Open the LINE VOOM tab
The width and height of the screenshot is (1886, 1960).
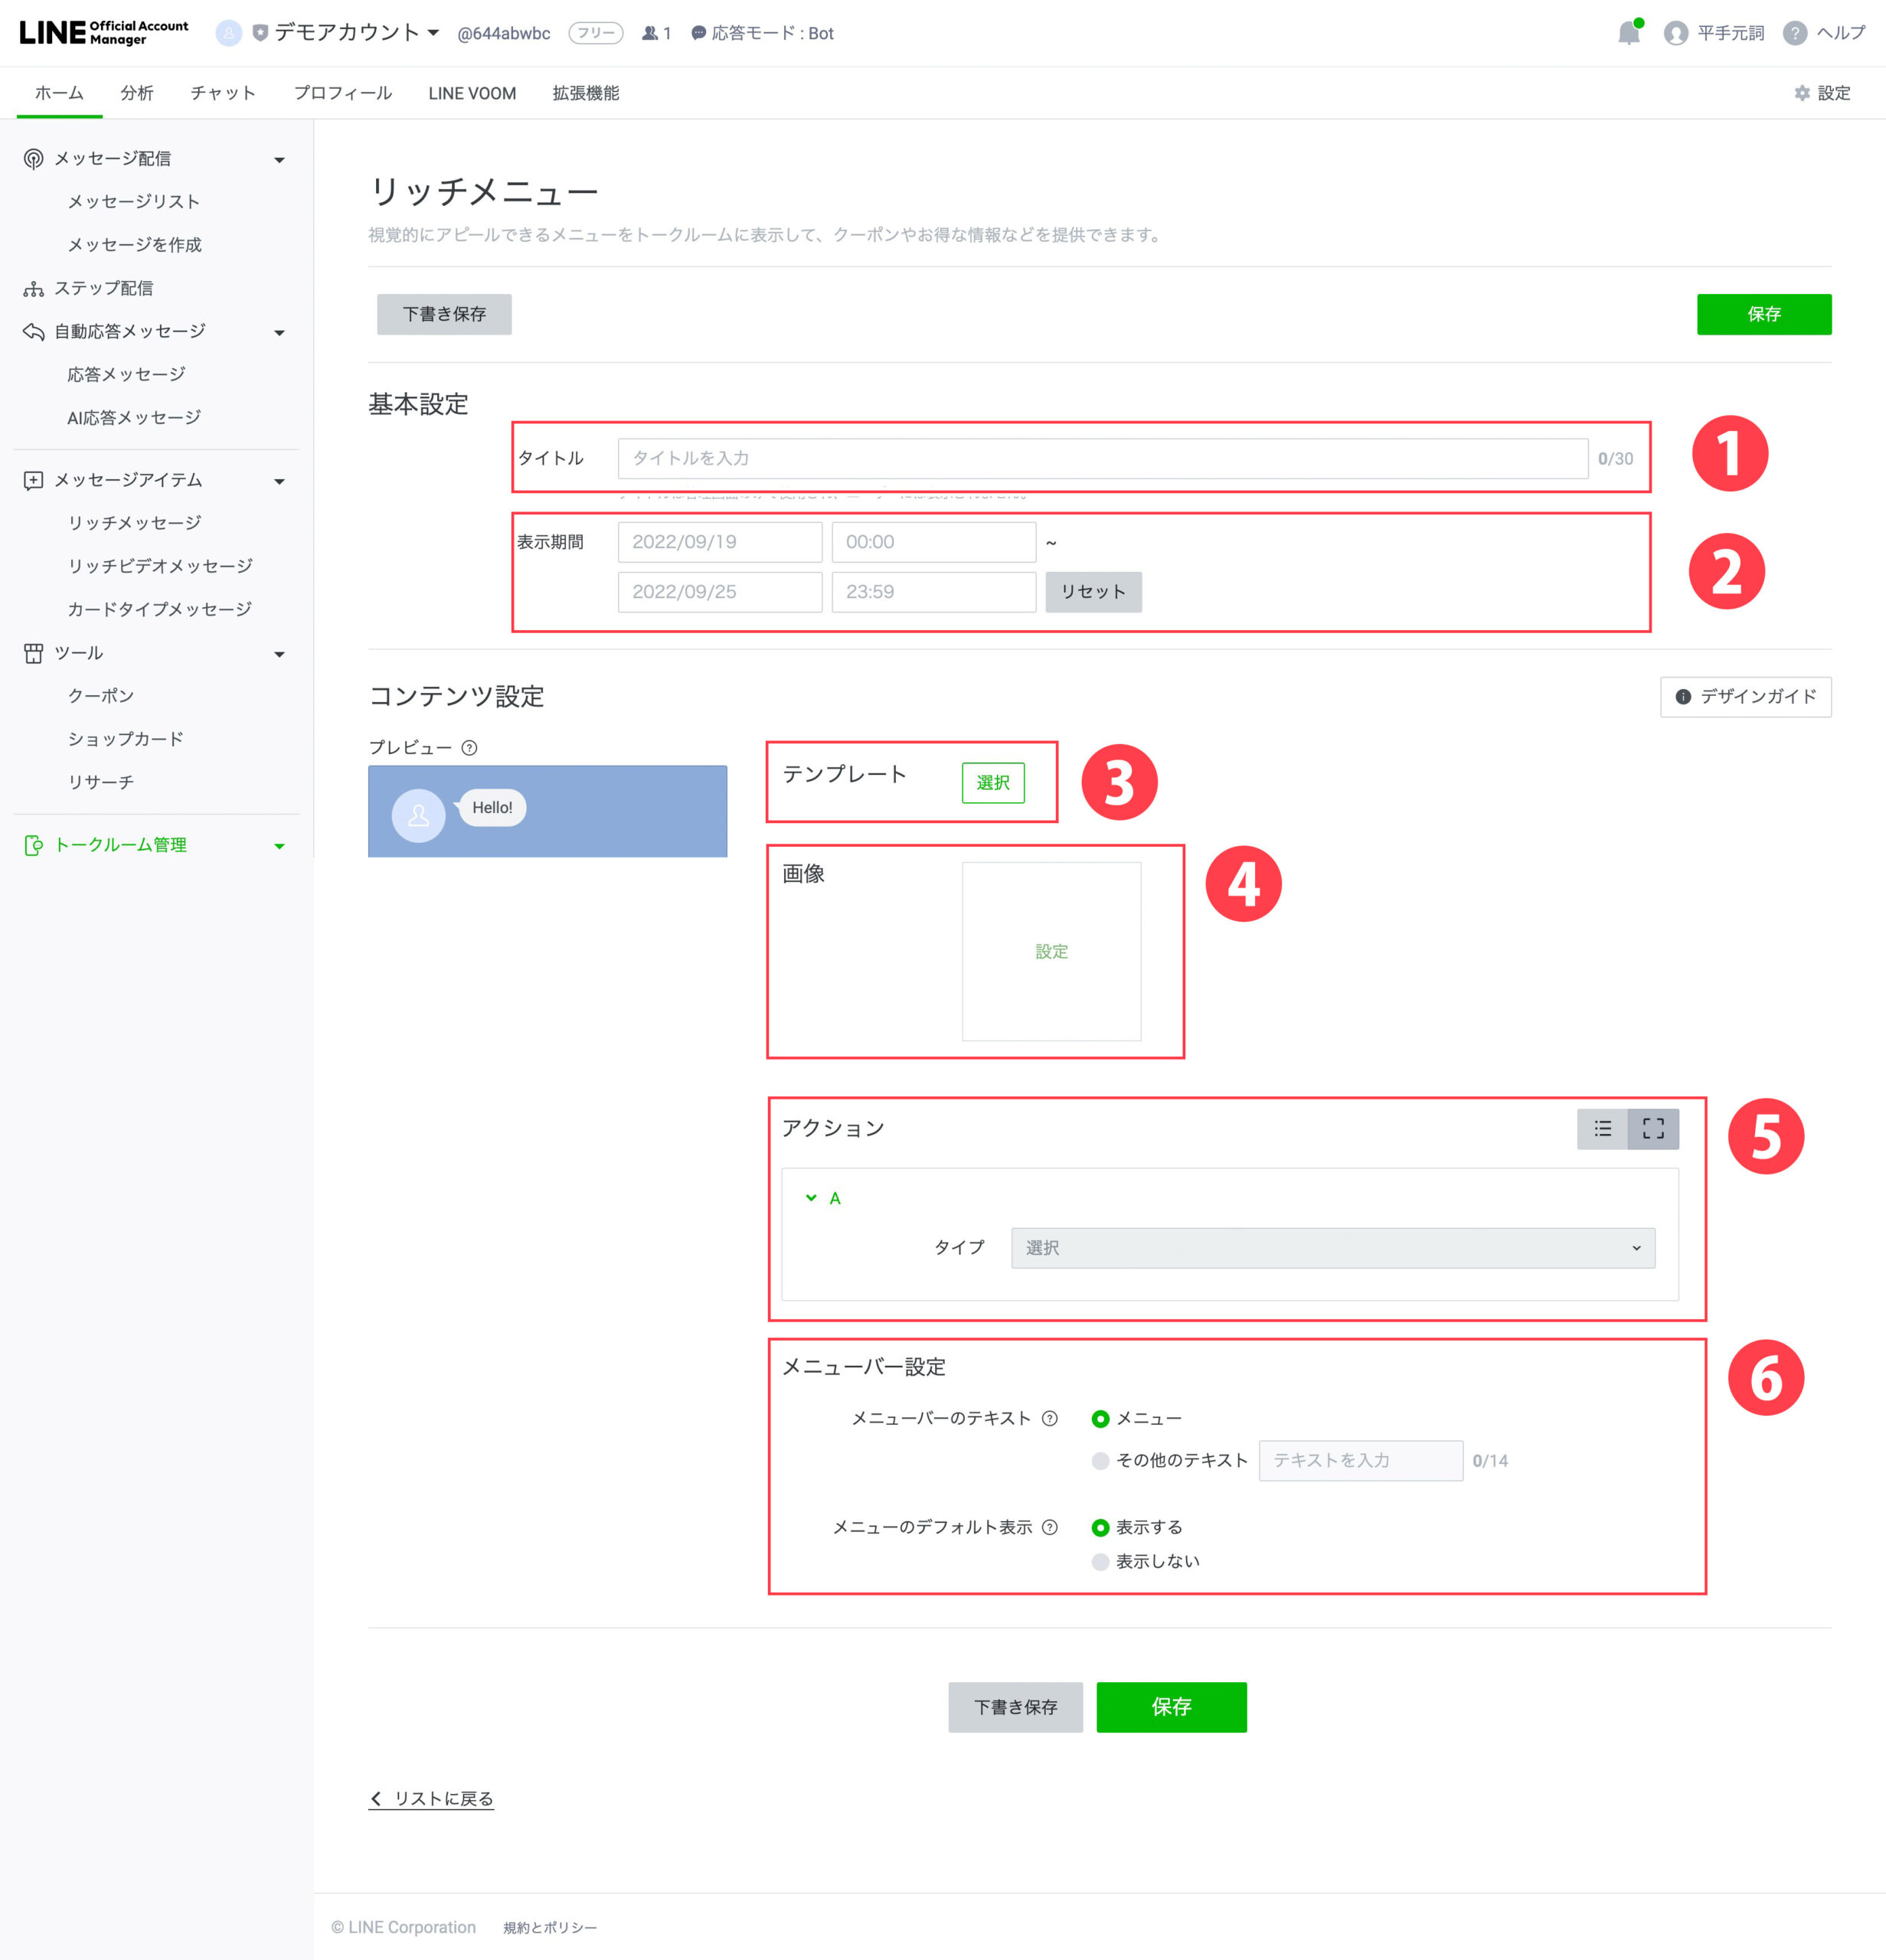pos(472,93)
